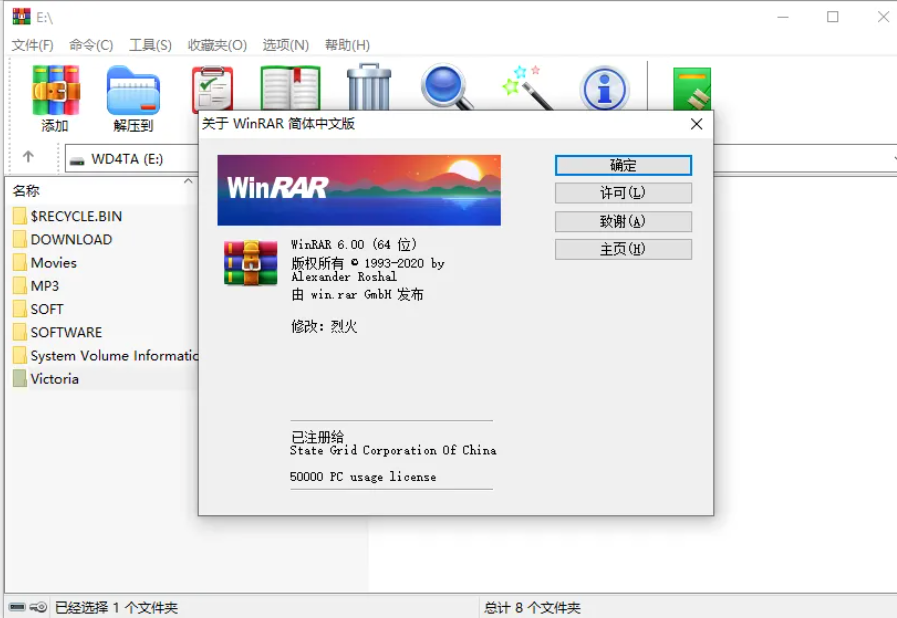
Task: Open the 帮助(H) menu
Action: 347,45
